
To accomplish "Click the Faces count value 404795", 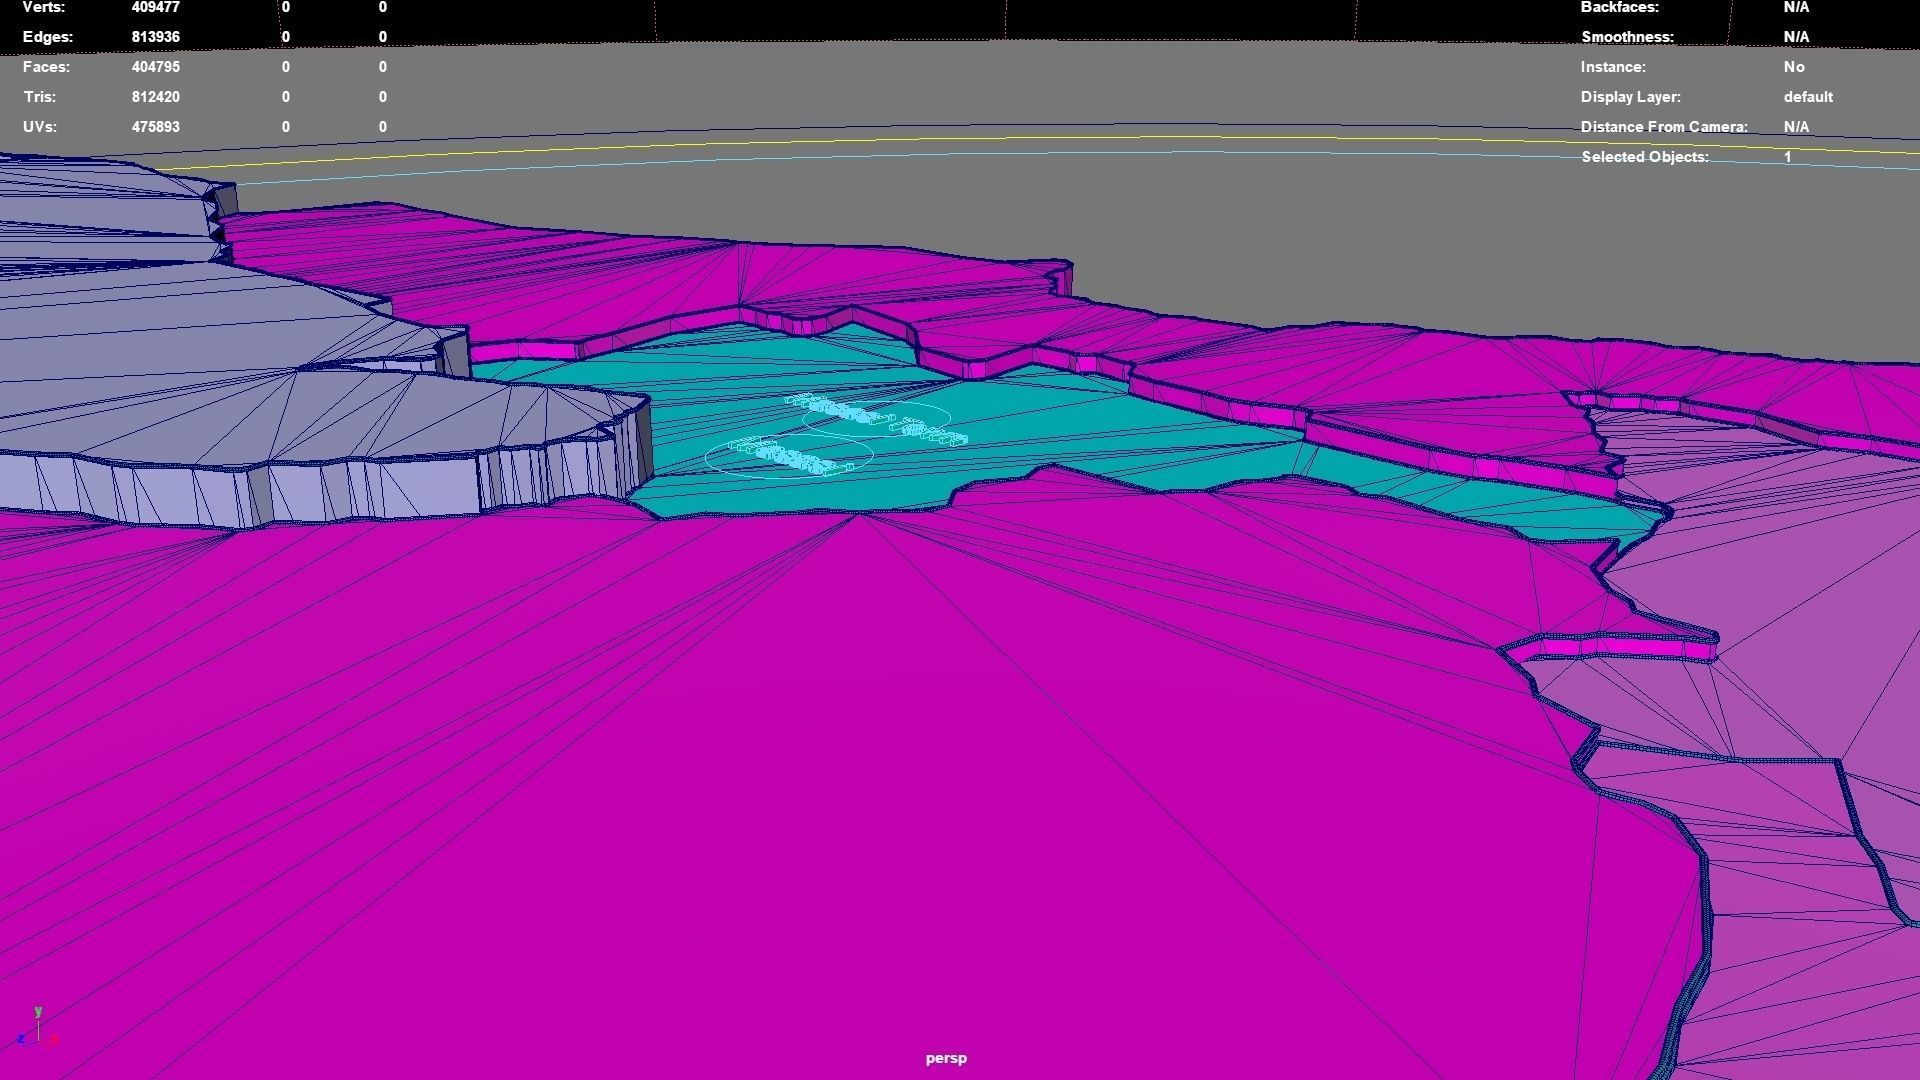I will [155, 67].
